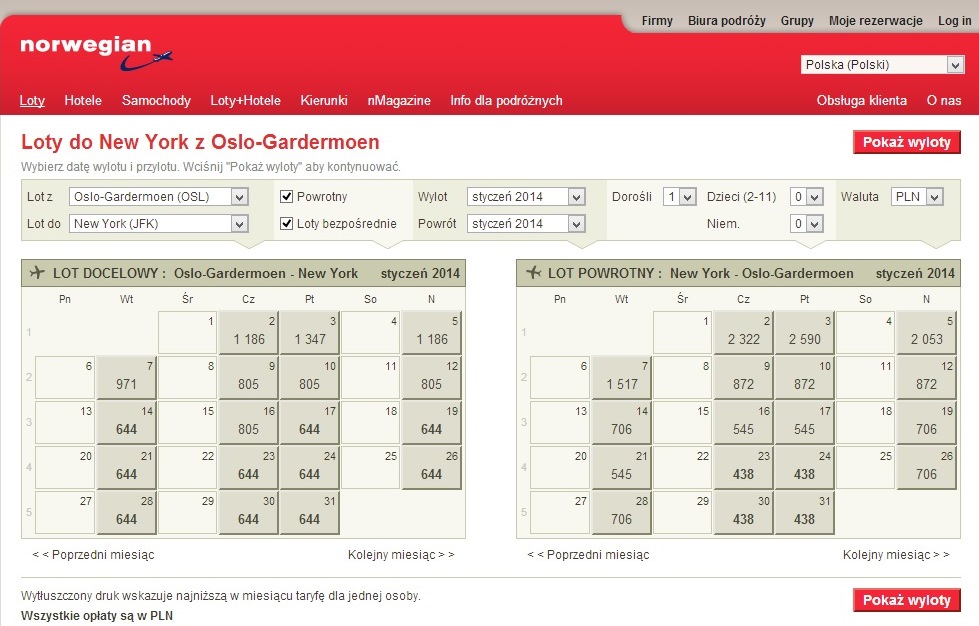Open the Samochody menu item
Screen dimensions: 979x626
156,100
